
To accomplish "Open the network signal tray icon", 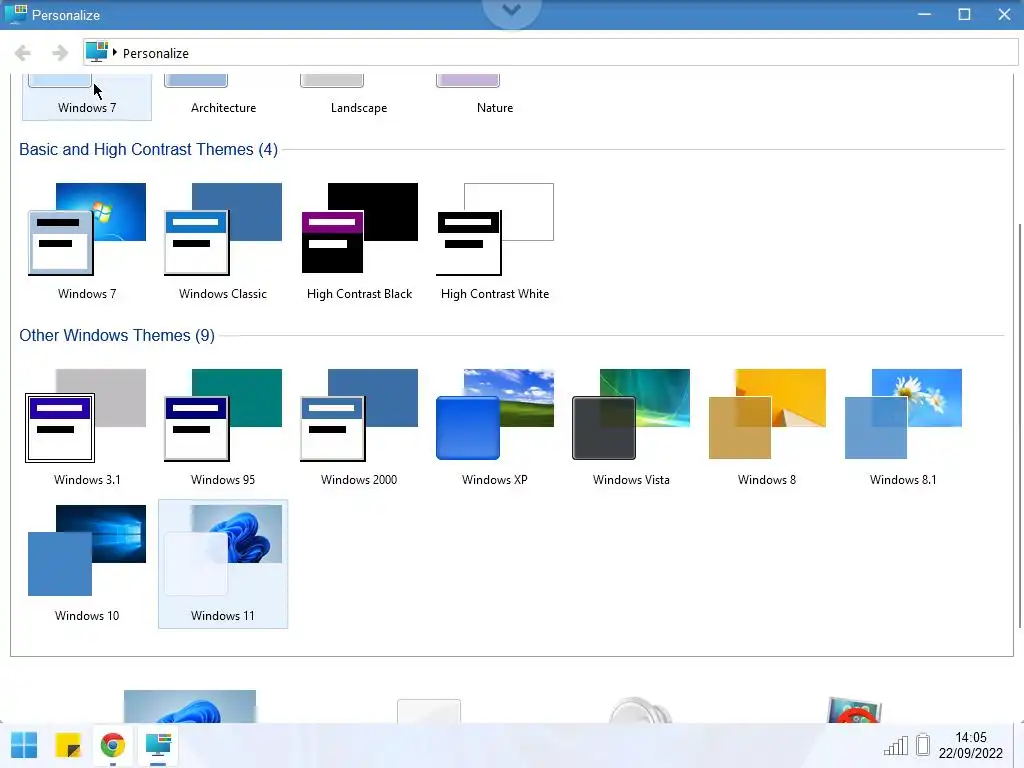I will 895,745.
